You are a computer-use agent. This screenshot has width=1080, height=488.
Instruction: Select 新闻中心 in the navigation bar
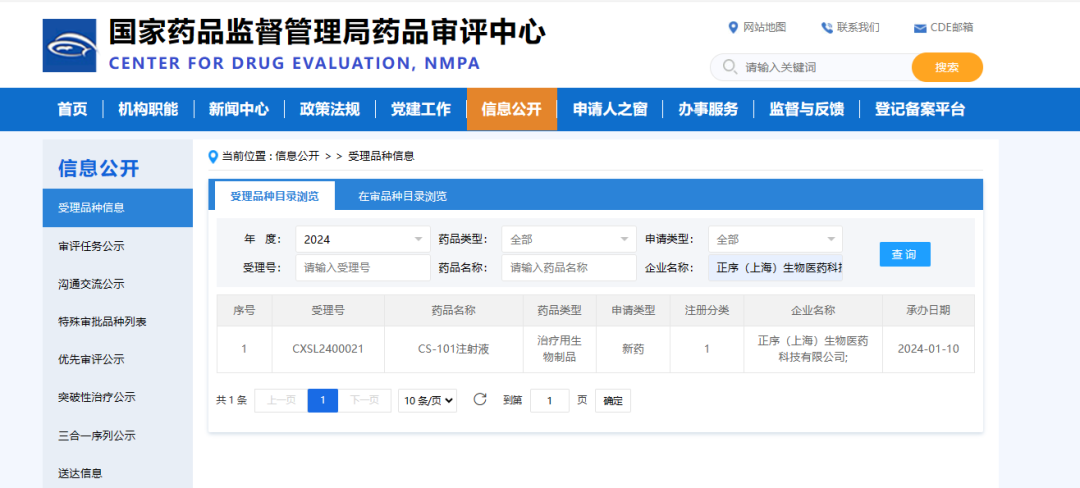click(x=238, y=109)
